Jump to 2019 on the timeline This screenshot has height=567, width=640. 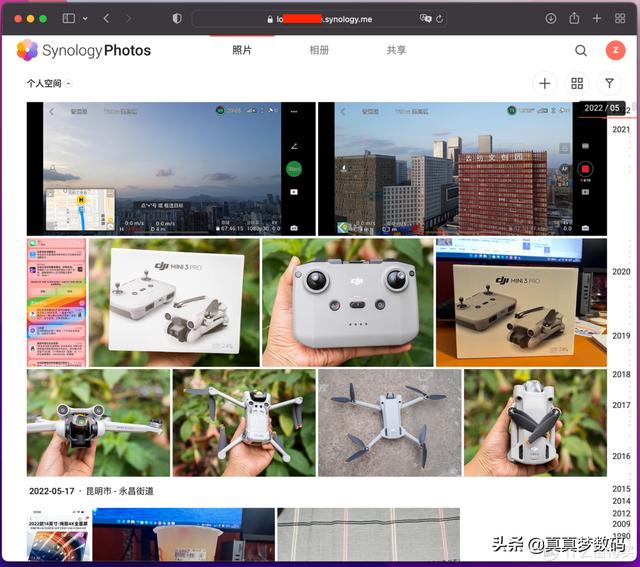click(x=621, y=336)
